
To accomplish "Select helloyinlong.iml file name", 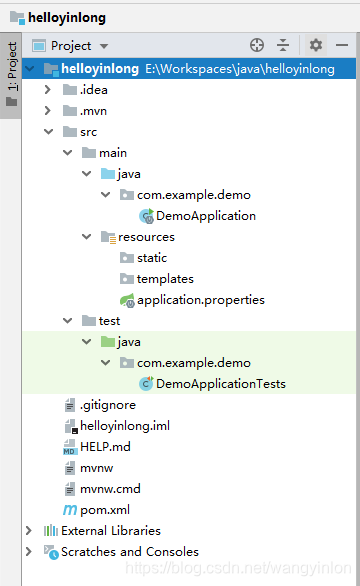I will [125, 426].
